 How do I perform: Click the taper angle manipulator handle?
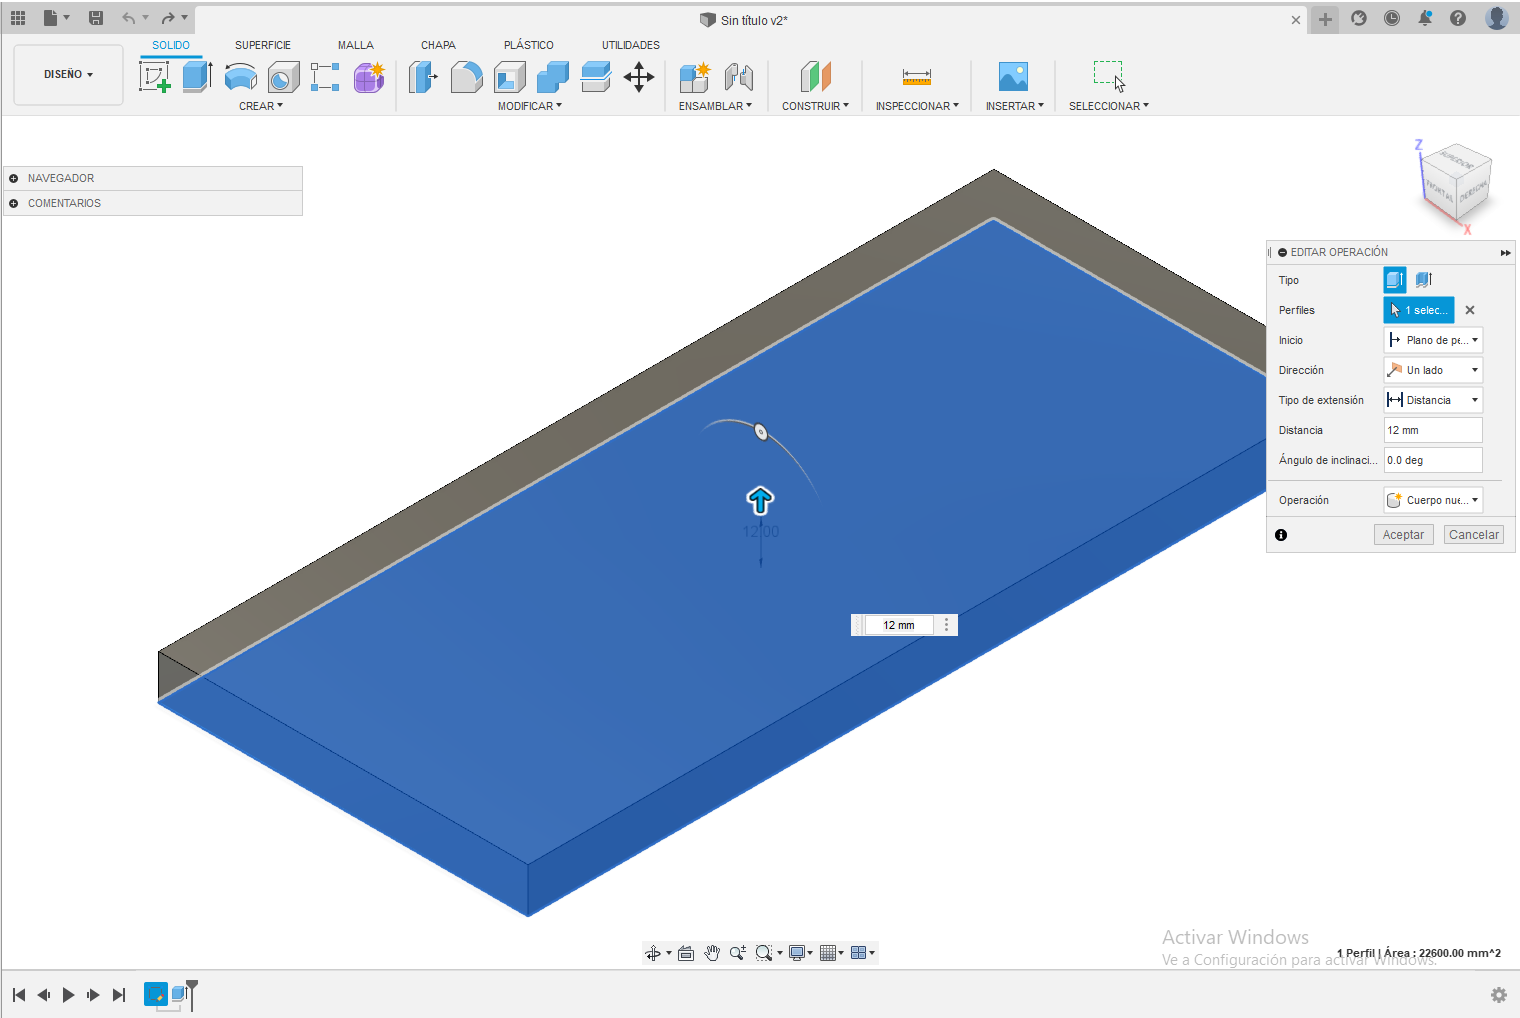click(x=761, y=432)
